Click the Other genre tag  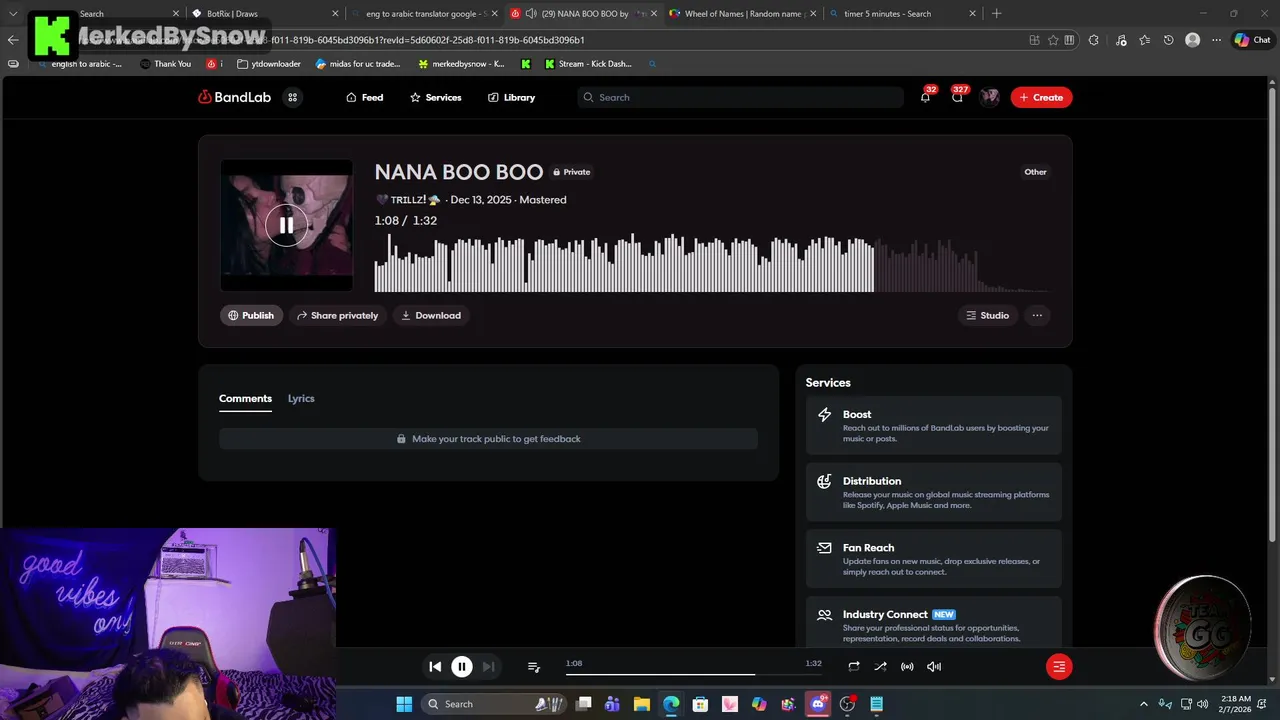click(1035, 172)
